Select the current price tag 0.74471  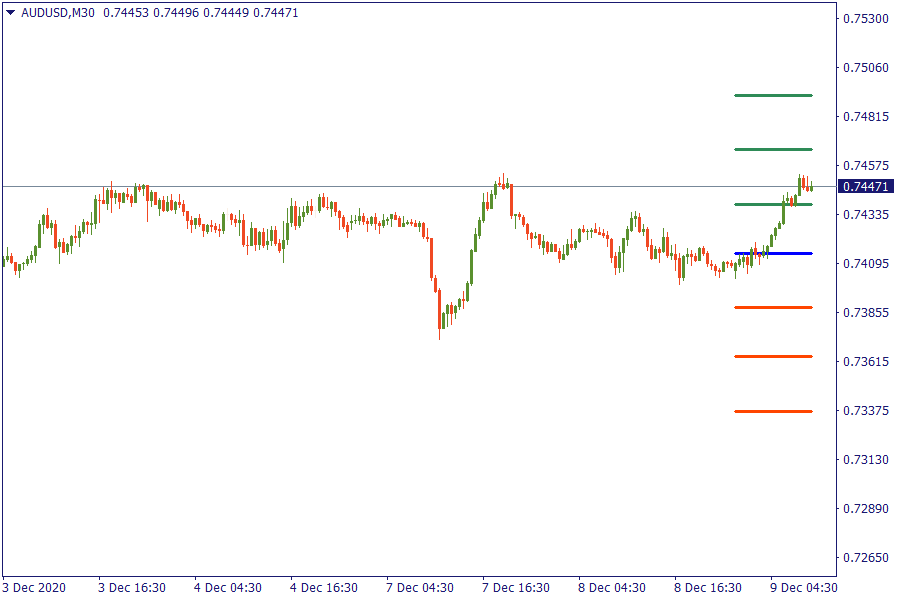(866, 187)
